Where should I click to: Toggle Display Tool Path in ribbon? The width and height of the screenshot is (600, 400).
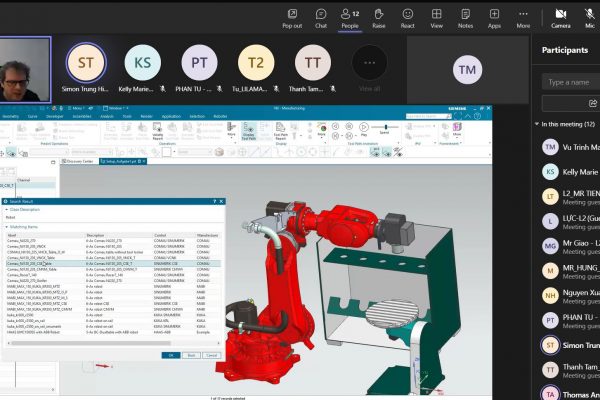tap(248, 131)
